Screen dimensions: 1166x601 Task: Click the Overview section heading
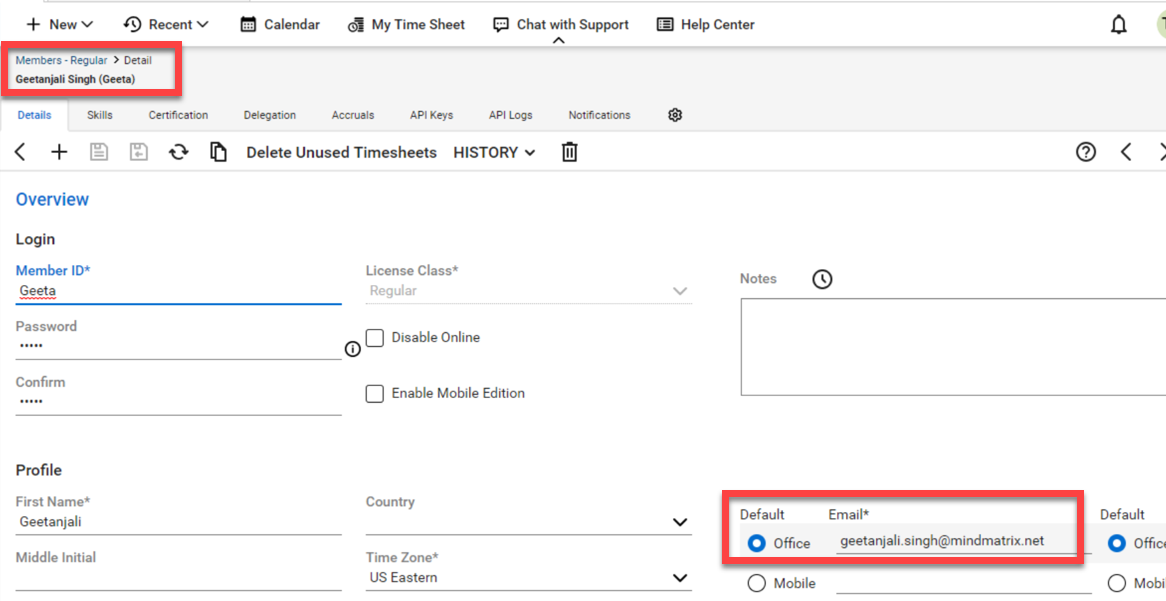52,199
